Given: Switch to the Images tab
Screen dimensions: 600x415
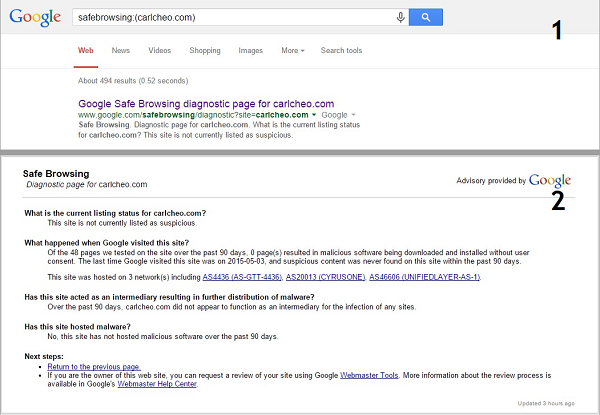Looking at the screenshot, I should tap(251, 50).
